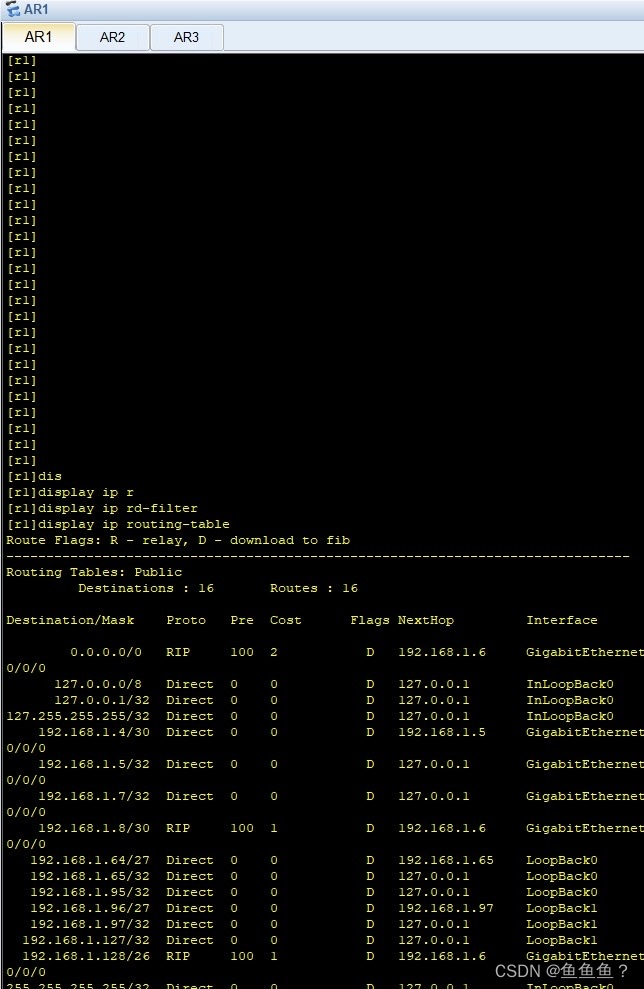Click the 'Routing Tables: Public' line
The image size is (644, 989).
94,572
